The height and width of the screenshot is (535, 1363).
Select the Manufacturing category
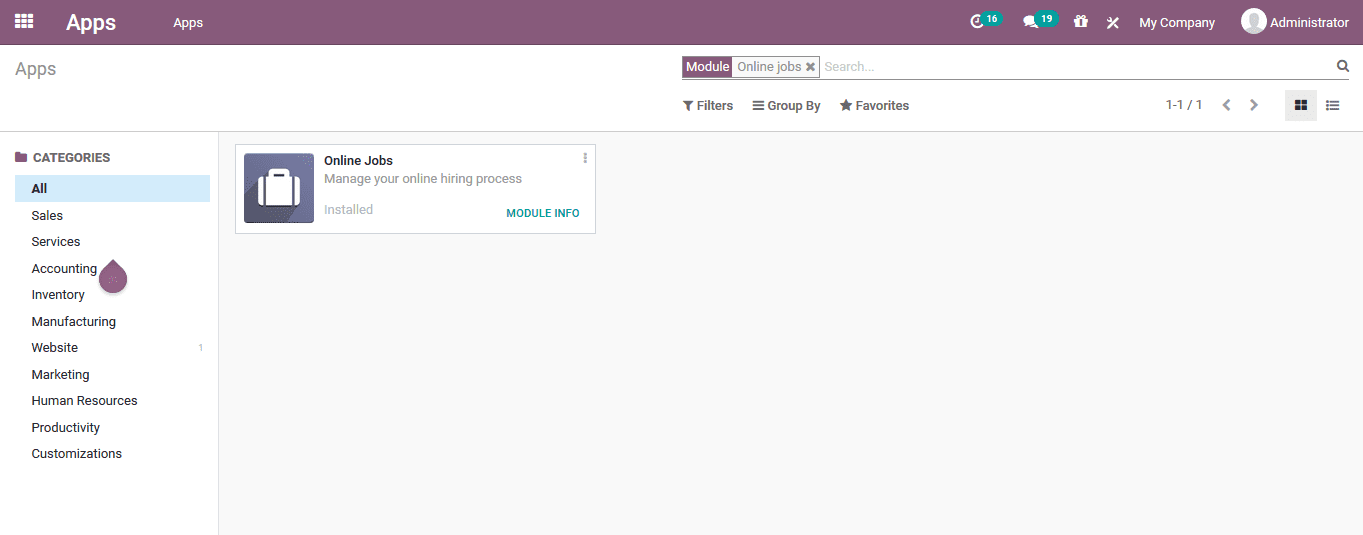click(x=112, y=321)
